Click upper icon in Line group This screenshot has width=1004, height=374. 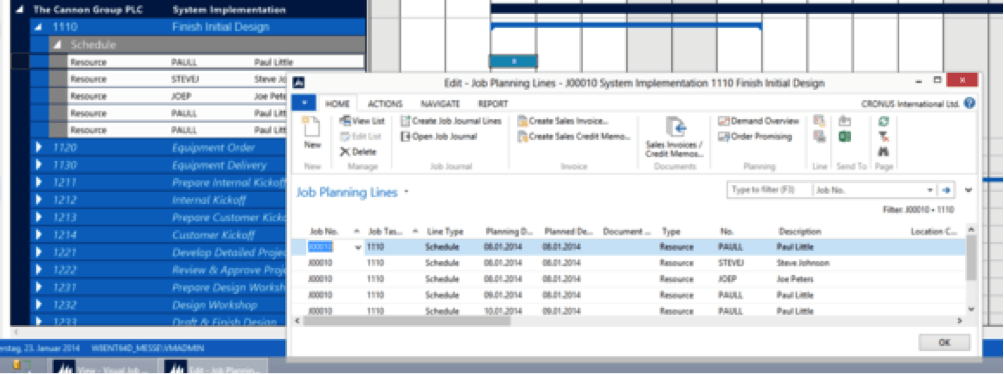click(819, 120)
